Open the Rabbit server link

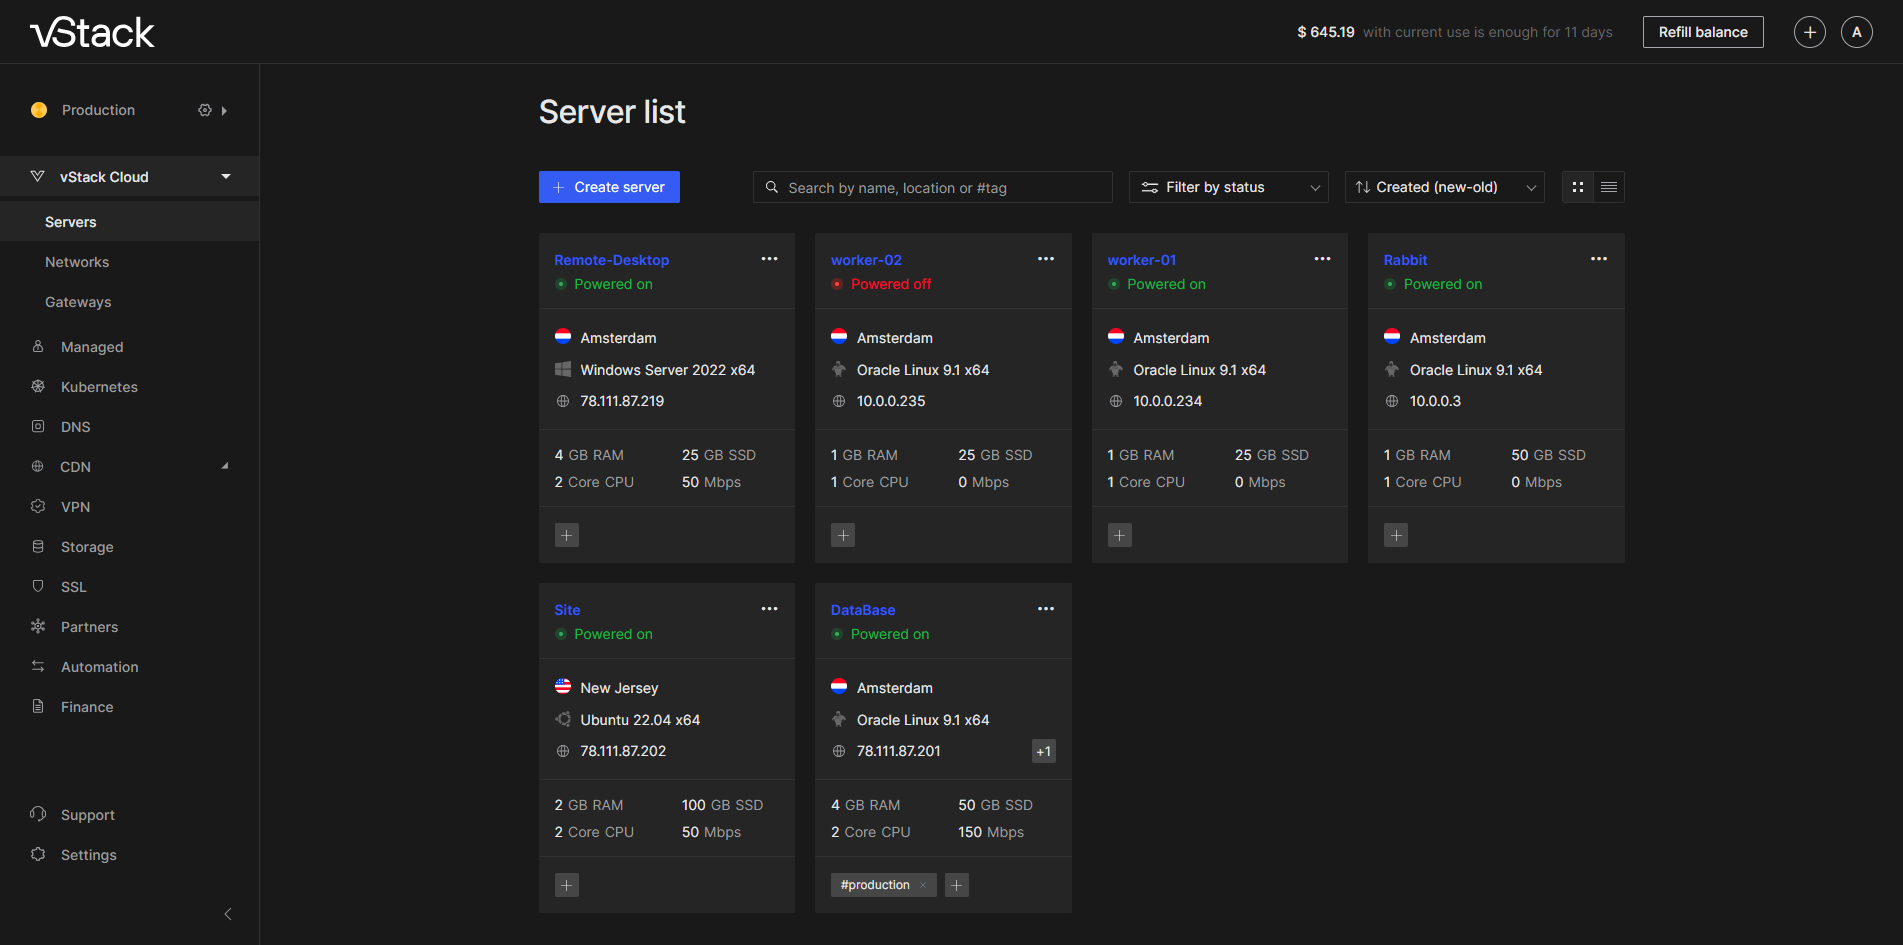point(1405,260)
